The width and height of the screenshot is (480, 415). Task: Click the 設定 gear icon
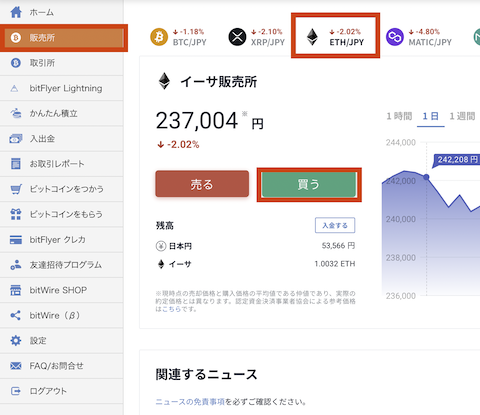coord(16,341)
